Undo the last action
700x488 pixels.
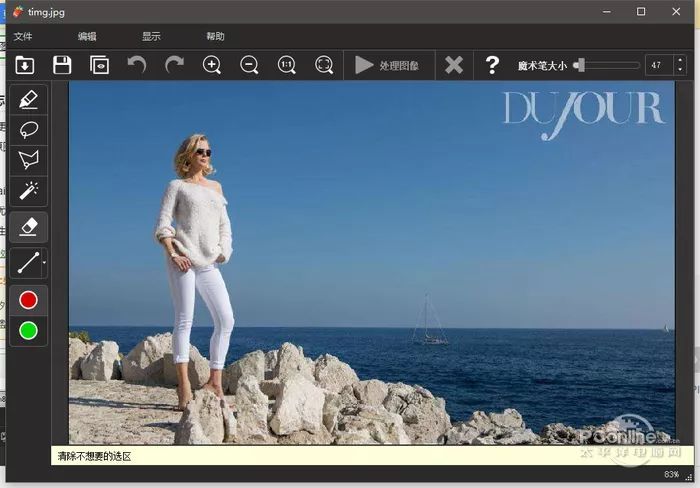[x=137, y=65]
